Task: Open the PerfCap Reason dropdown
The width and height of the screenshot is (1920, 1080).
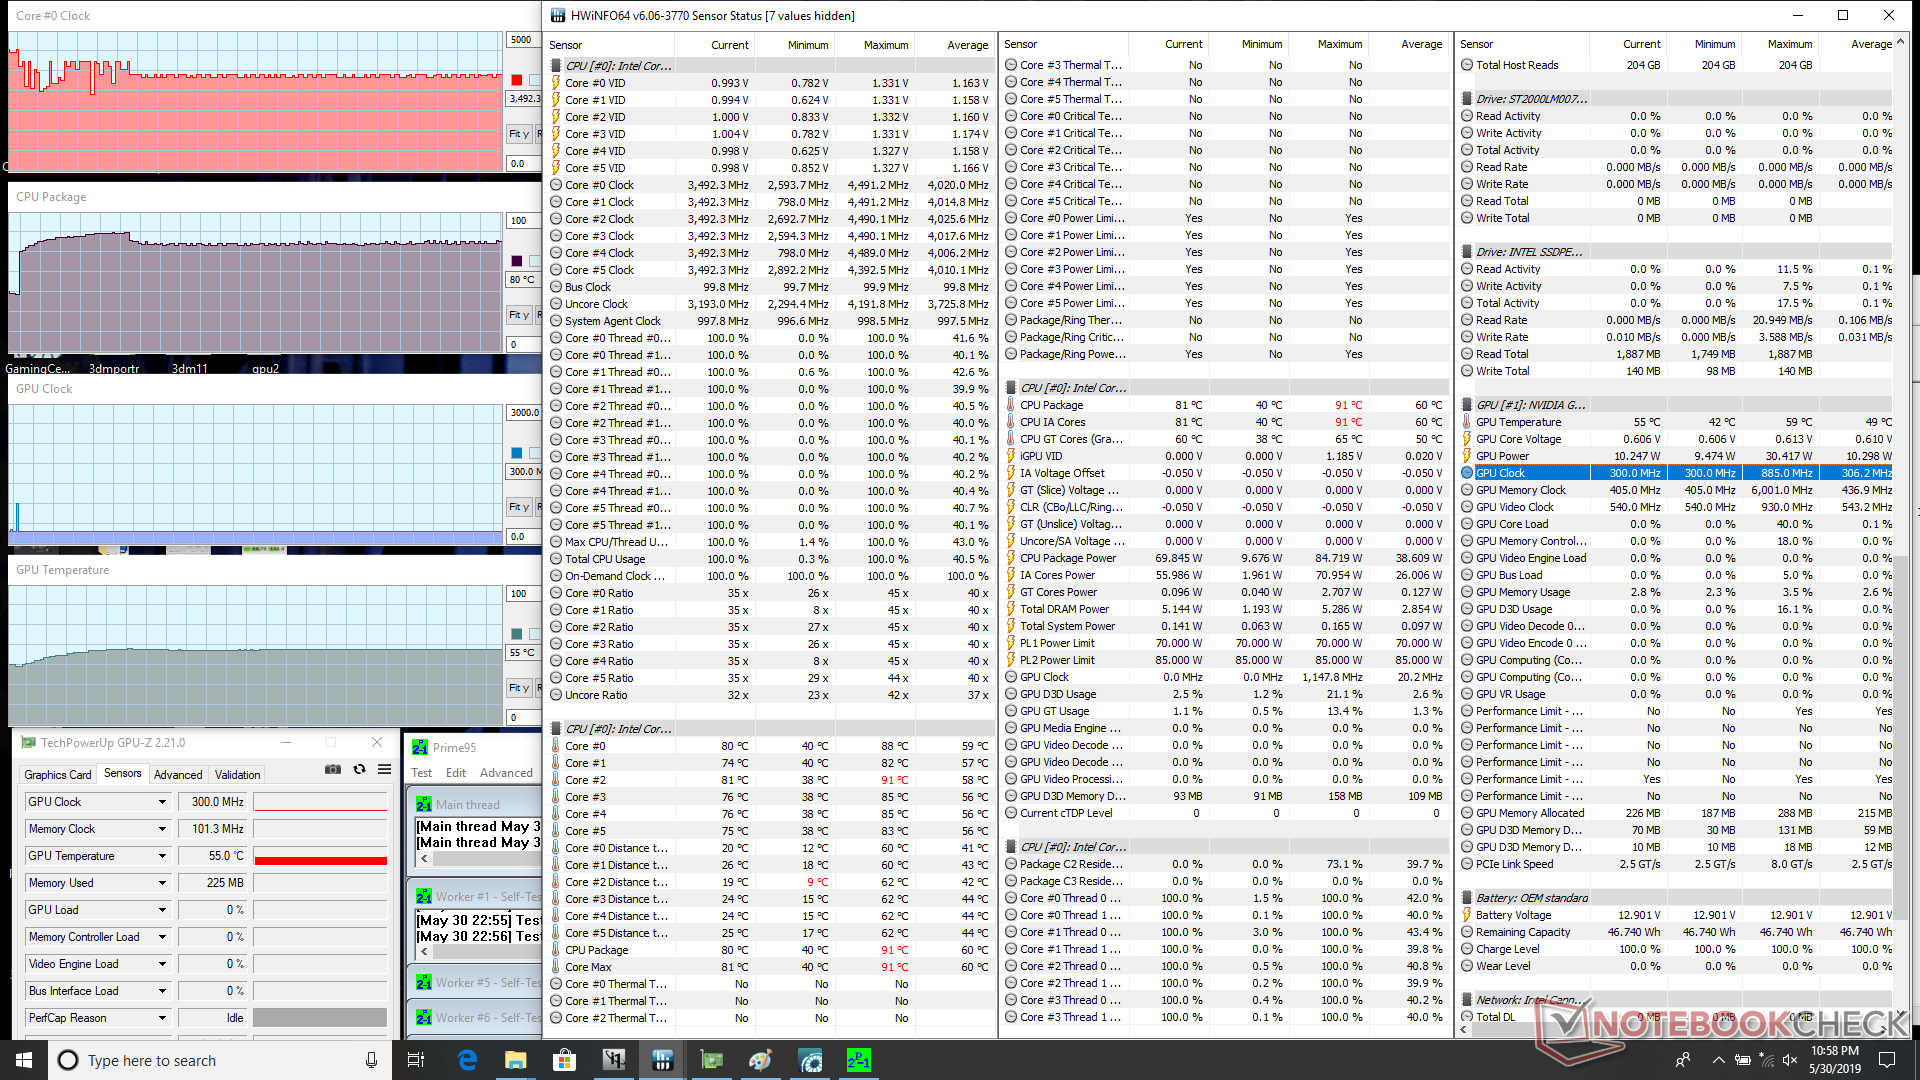Action: tap(162, 1018)
